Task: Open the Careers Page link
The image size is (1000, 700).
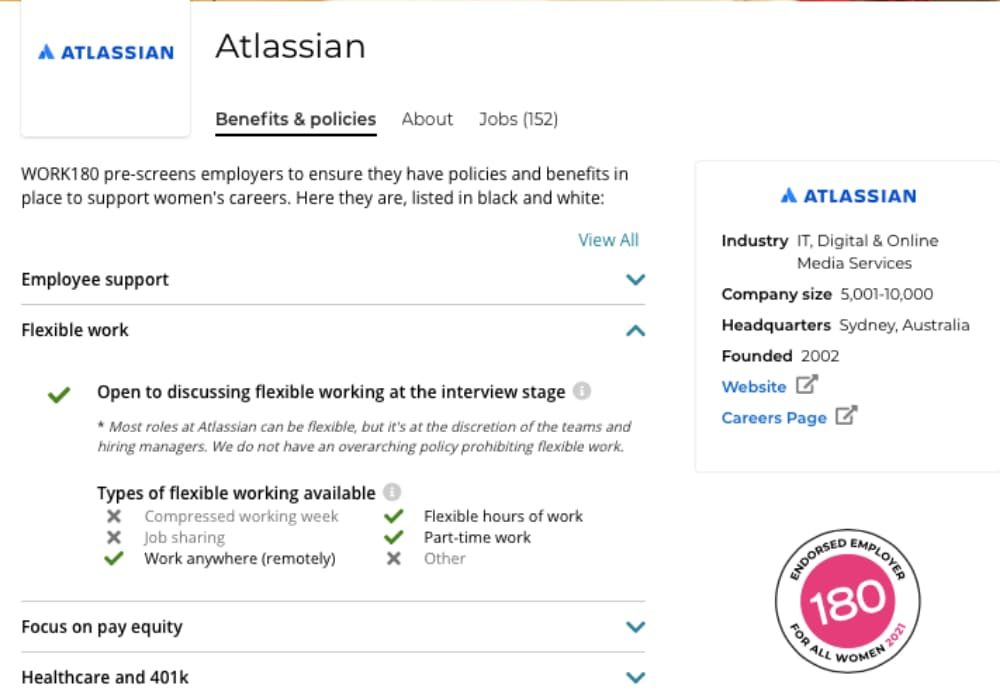Action: (774, 418)
